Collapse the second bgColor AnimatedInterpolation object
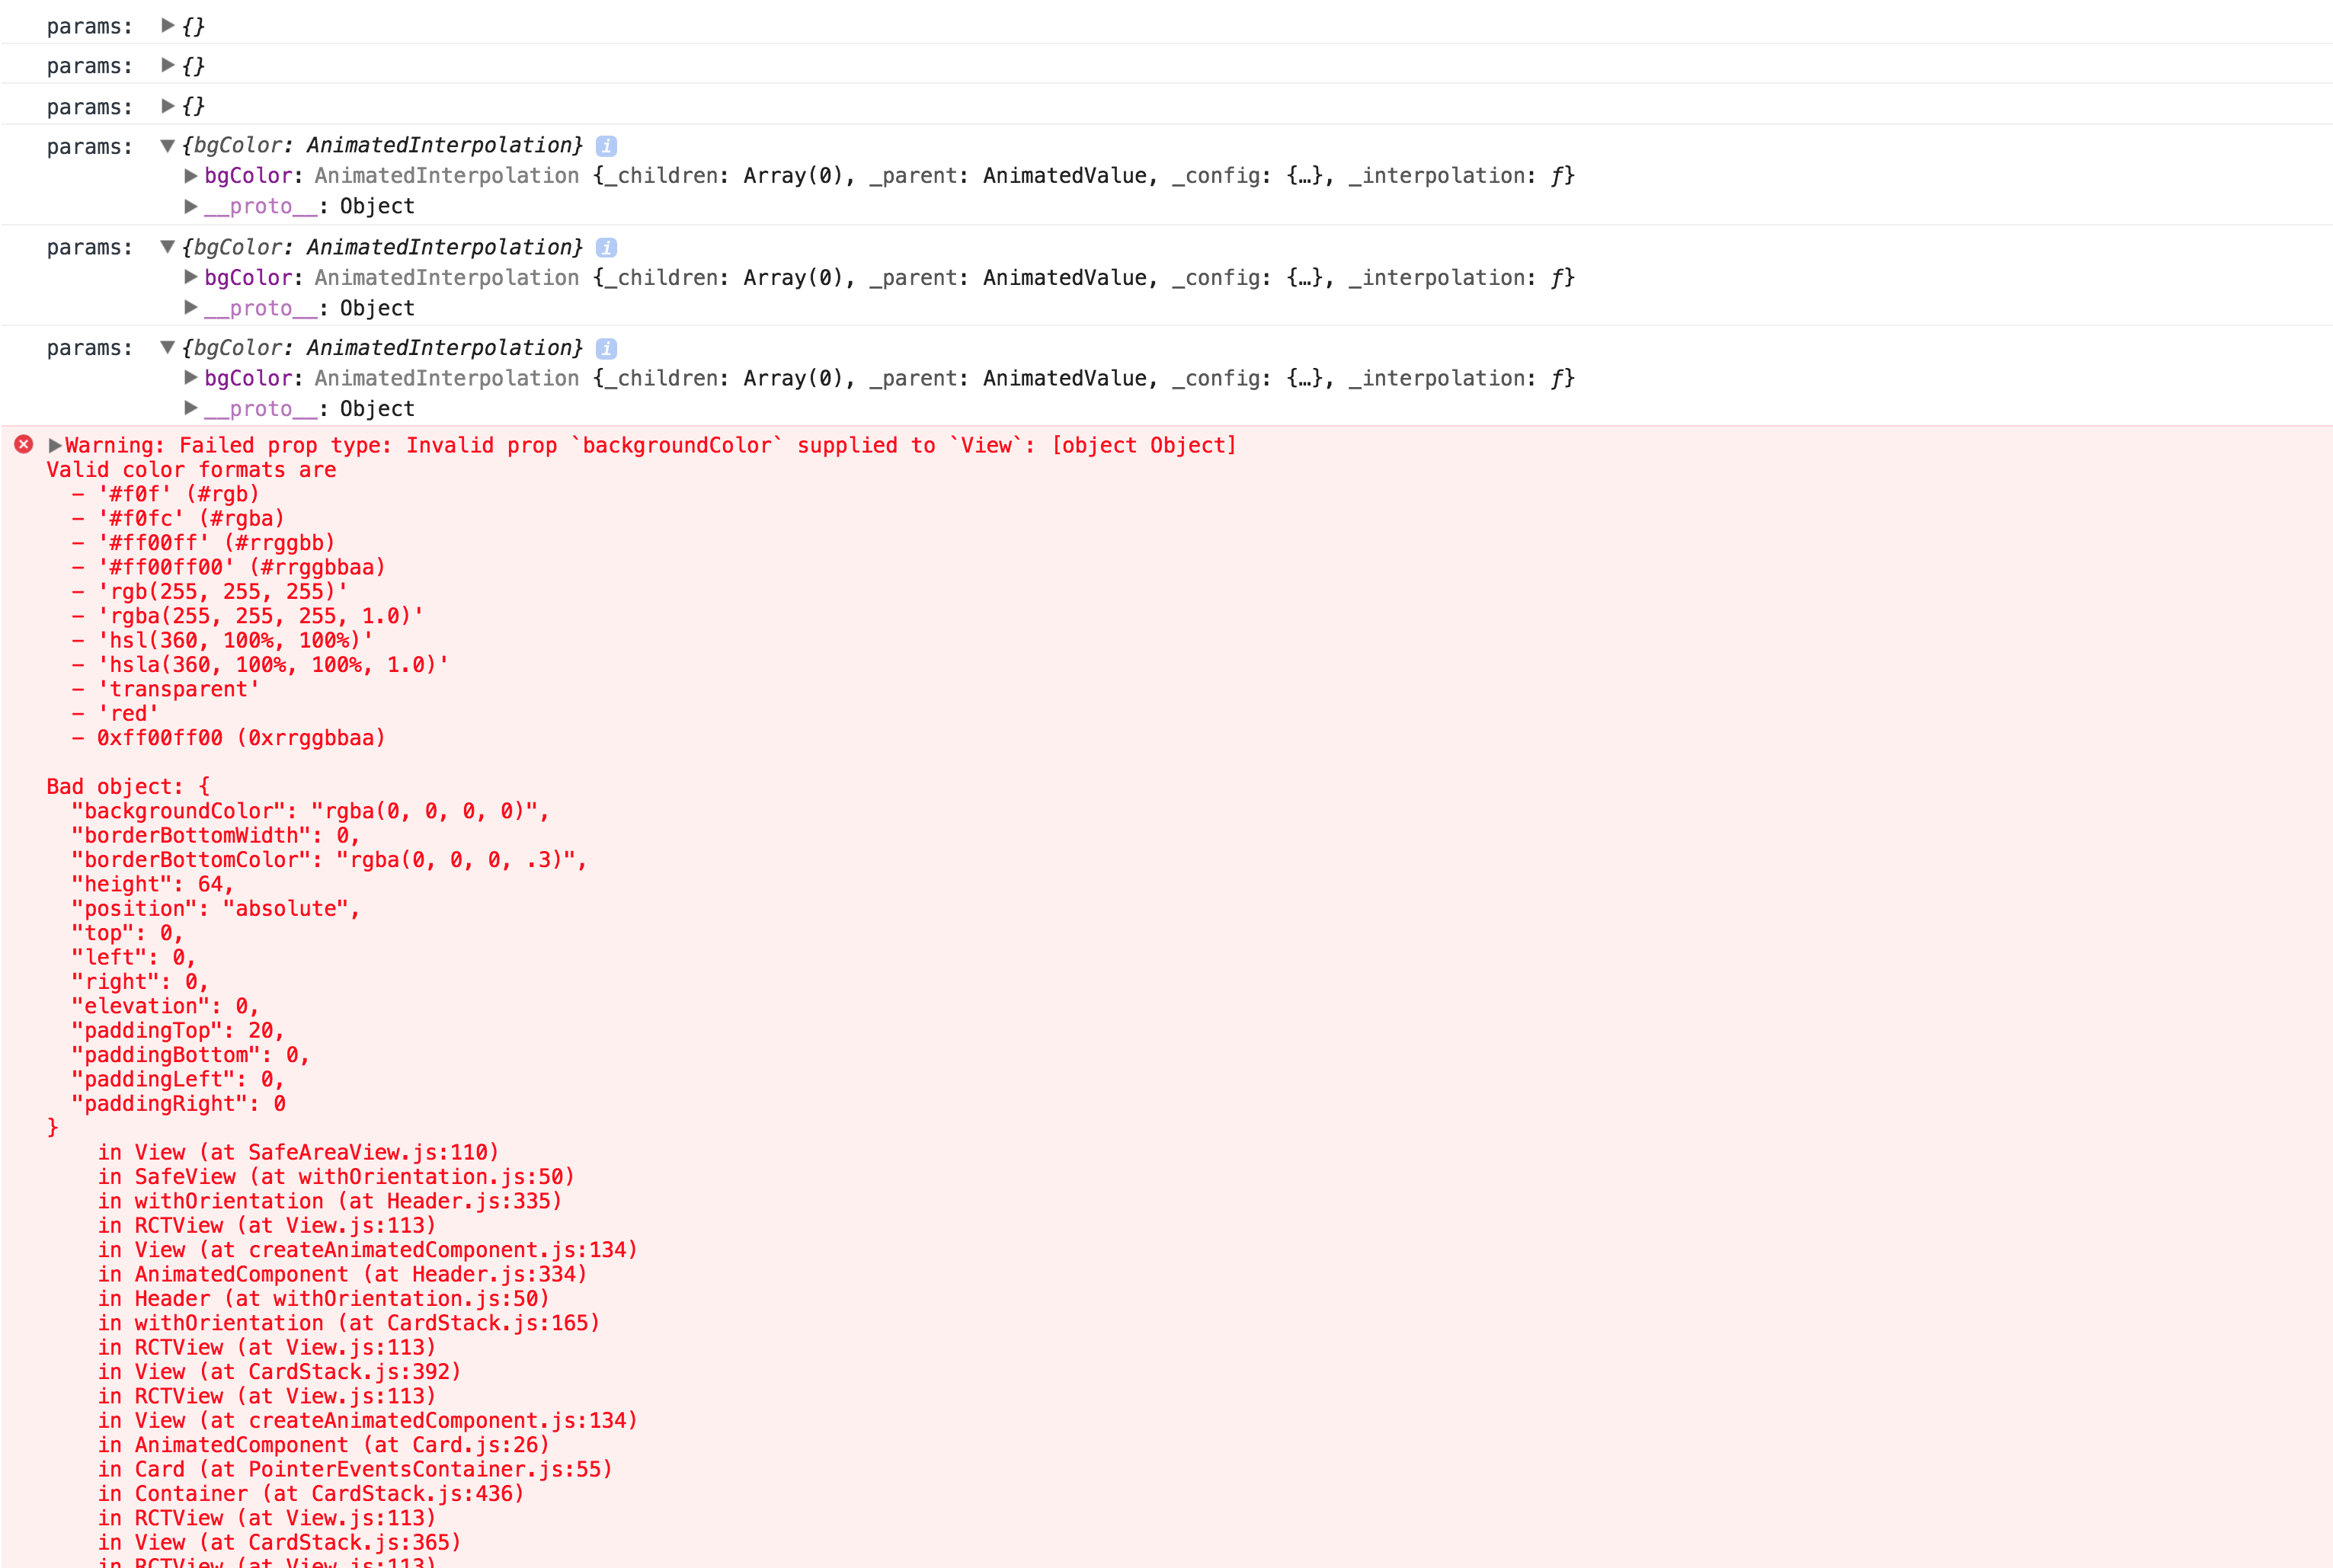This screenshot has height=1568, width=2333. pyautogui.click(x=168, y=247)
